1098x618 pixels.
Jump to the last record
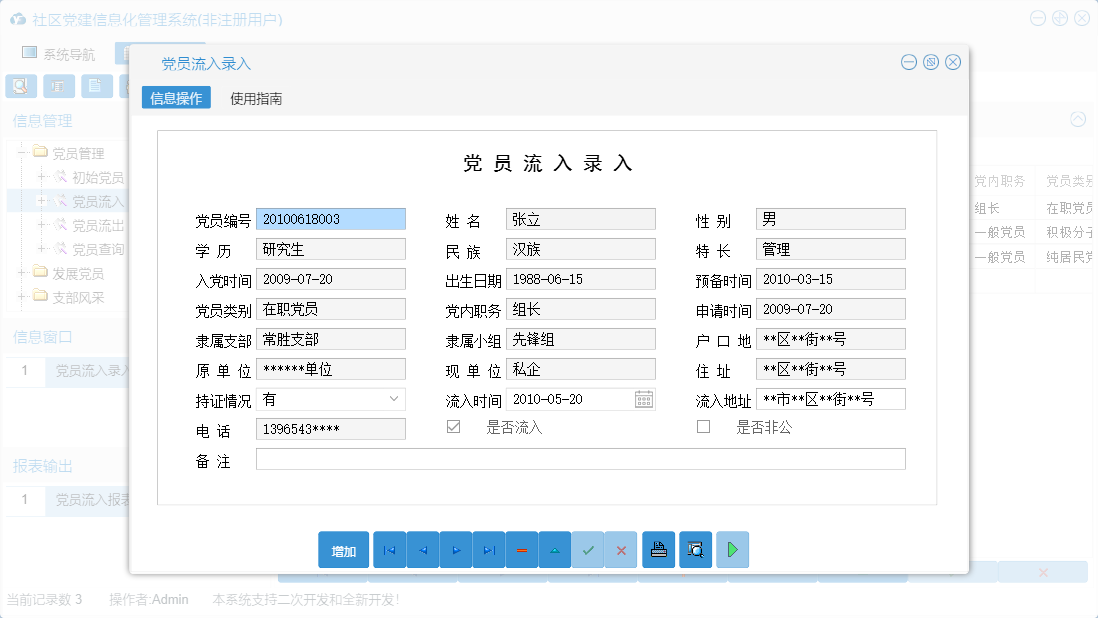tap(489, 549)
